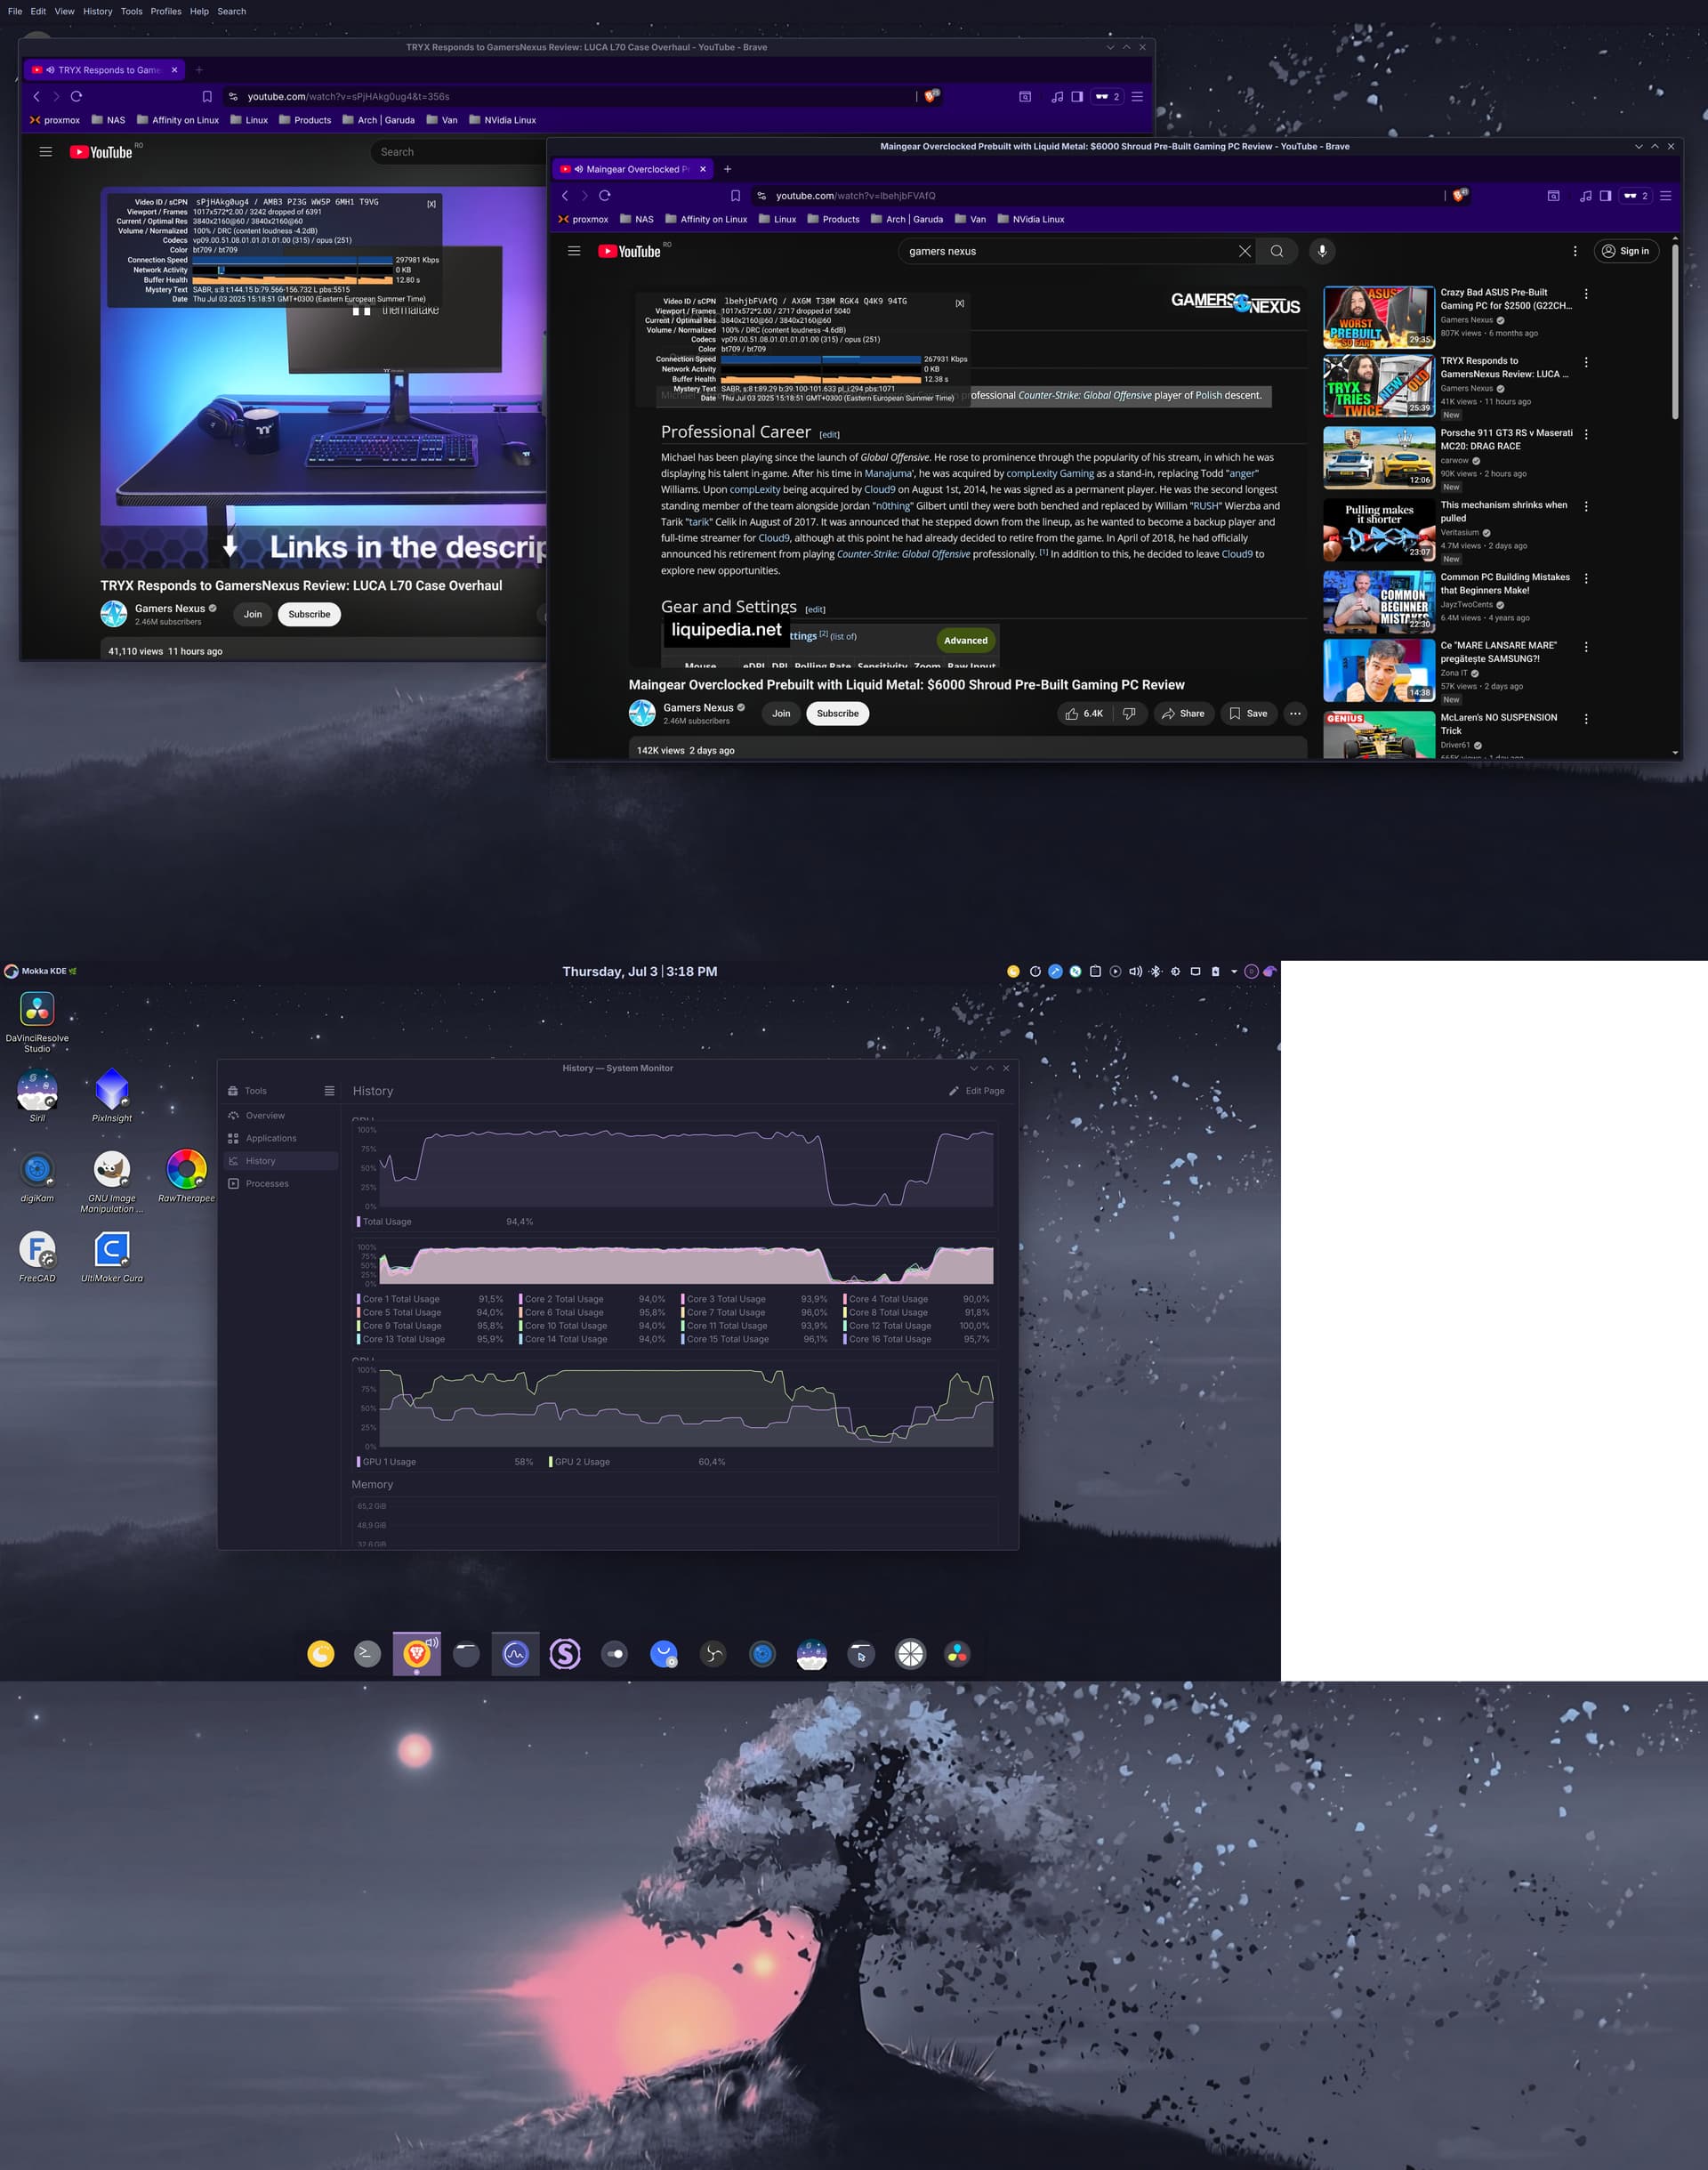Open Brave main menu in Maingear window
Viewport: 1708px width, 2170px height.
pos(1666,196)
